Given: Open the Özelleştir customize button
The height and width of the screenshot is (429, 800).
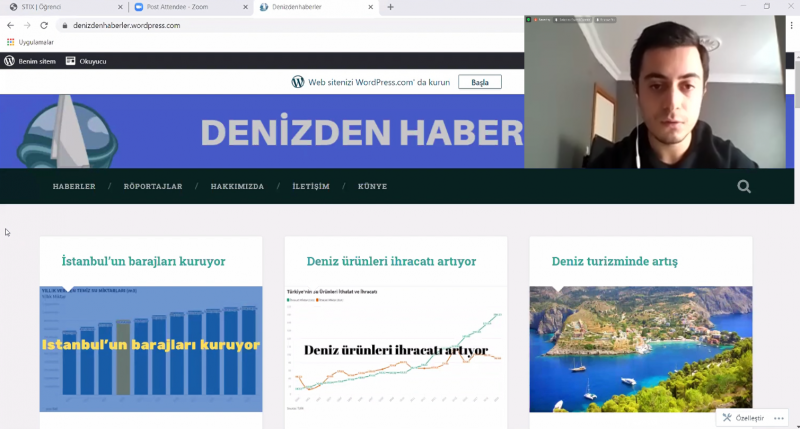Looking at the screenshot, I should pyautogui.click(x=742, y=417).
